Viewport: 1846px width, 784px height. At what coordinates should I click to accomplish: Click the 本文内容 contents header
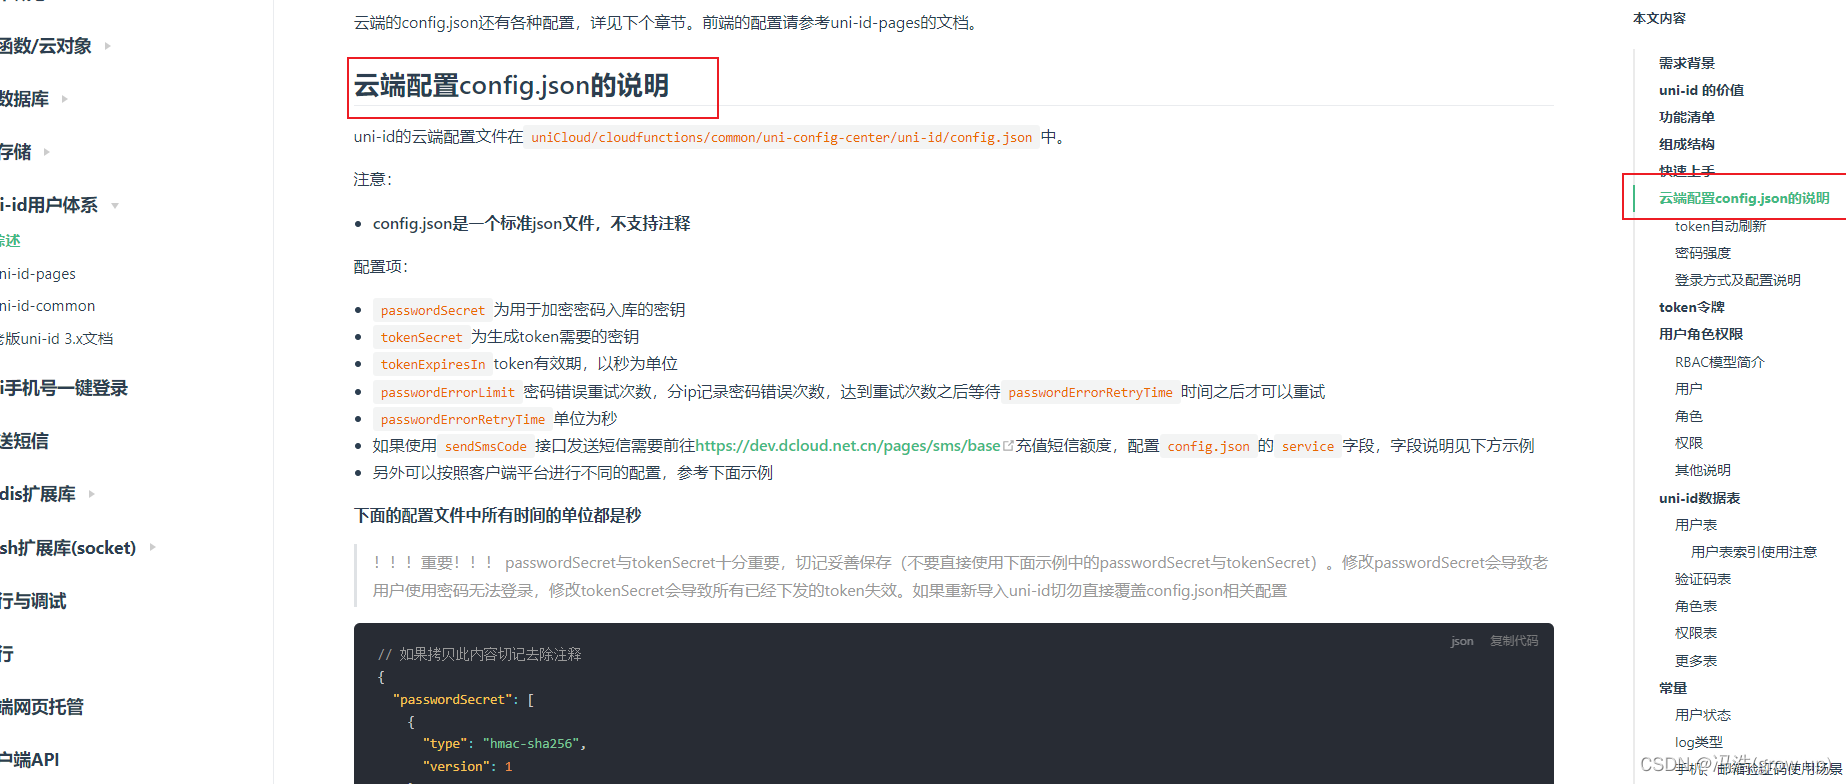pyautogui.click(x=1659, y=18)
